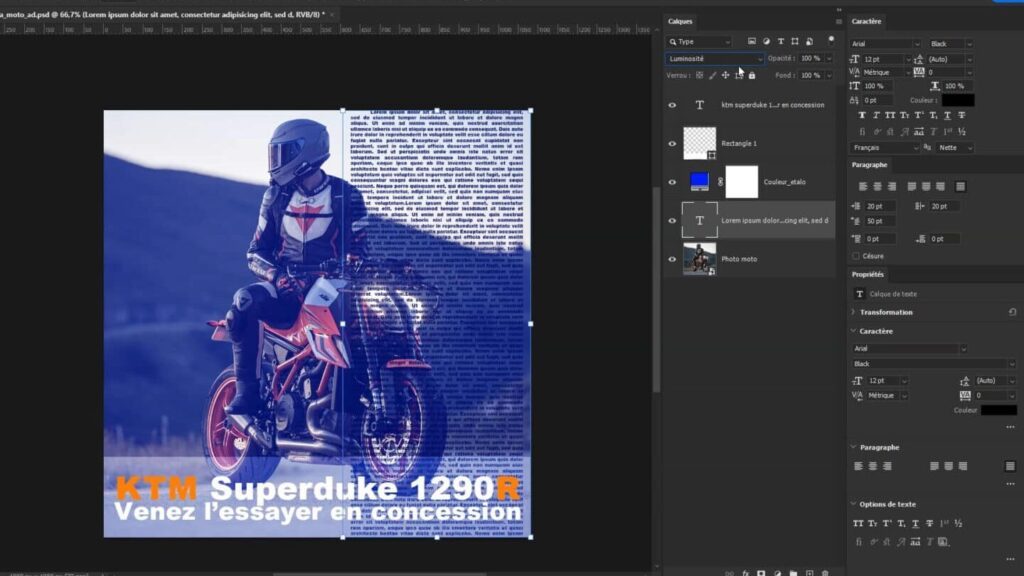
Task: Align text left in Paragraphe panel
Action: pyautogui.click(x=863, y=186)
